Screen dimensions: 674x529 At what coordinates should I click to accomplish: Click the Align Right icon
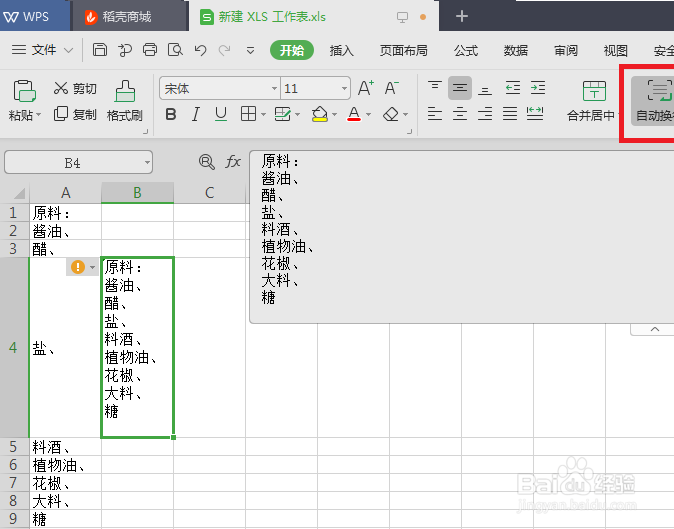(x=485, y=114)
